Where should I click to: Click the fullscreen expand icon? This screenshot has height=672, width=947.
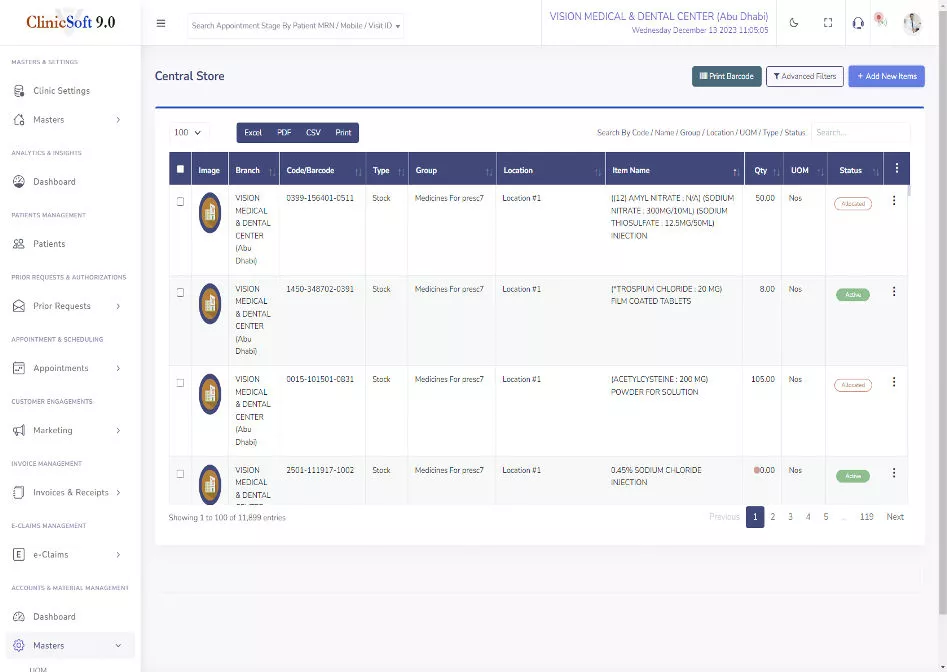(828, 23)
